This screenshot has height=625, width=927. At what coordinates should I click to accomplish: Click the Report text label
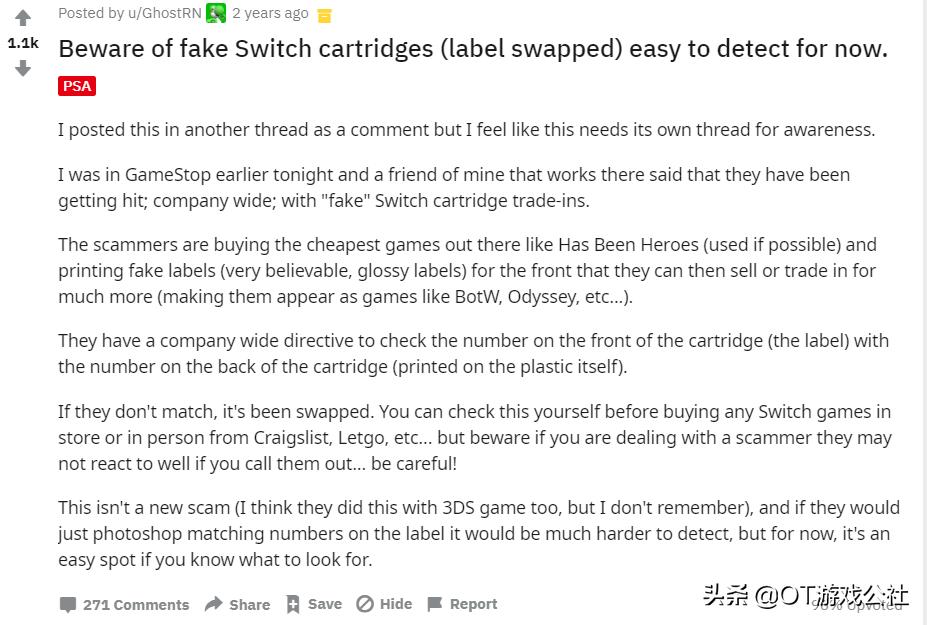coord(473,604)
